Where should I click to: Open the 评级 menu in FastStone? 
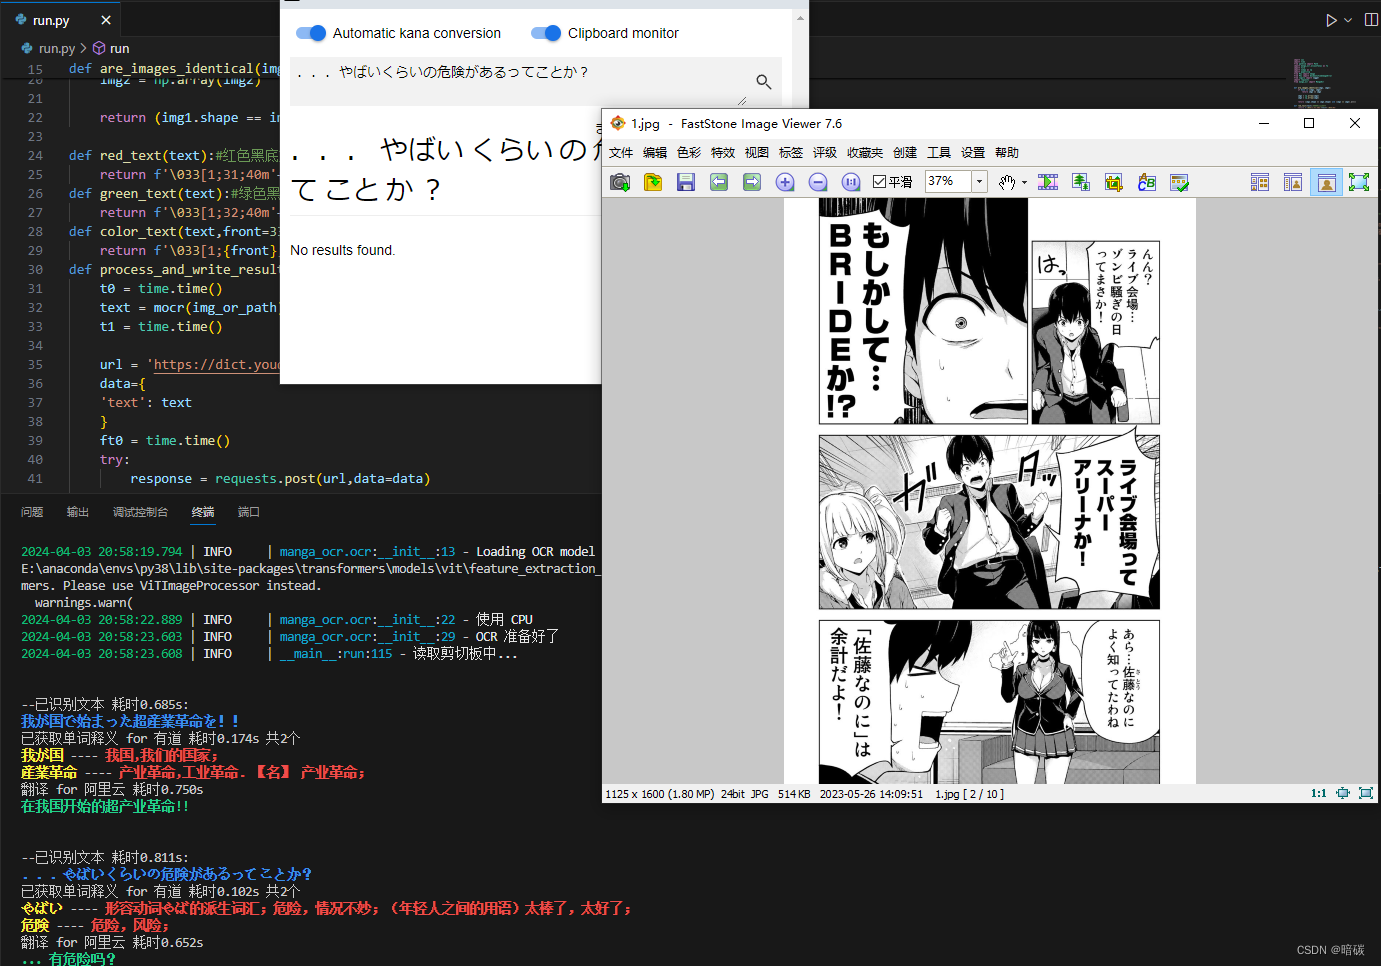coord(825,153)
